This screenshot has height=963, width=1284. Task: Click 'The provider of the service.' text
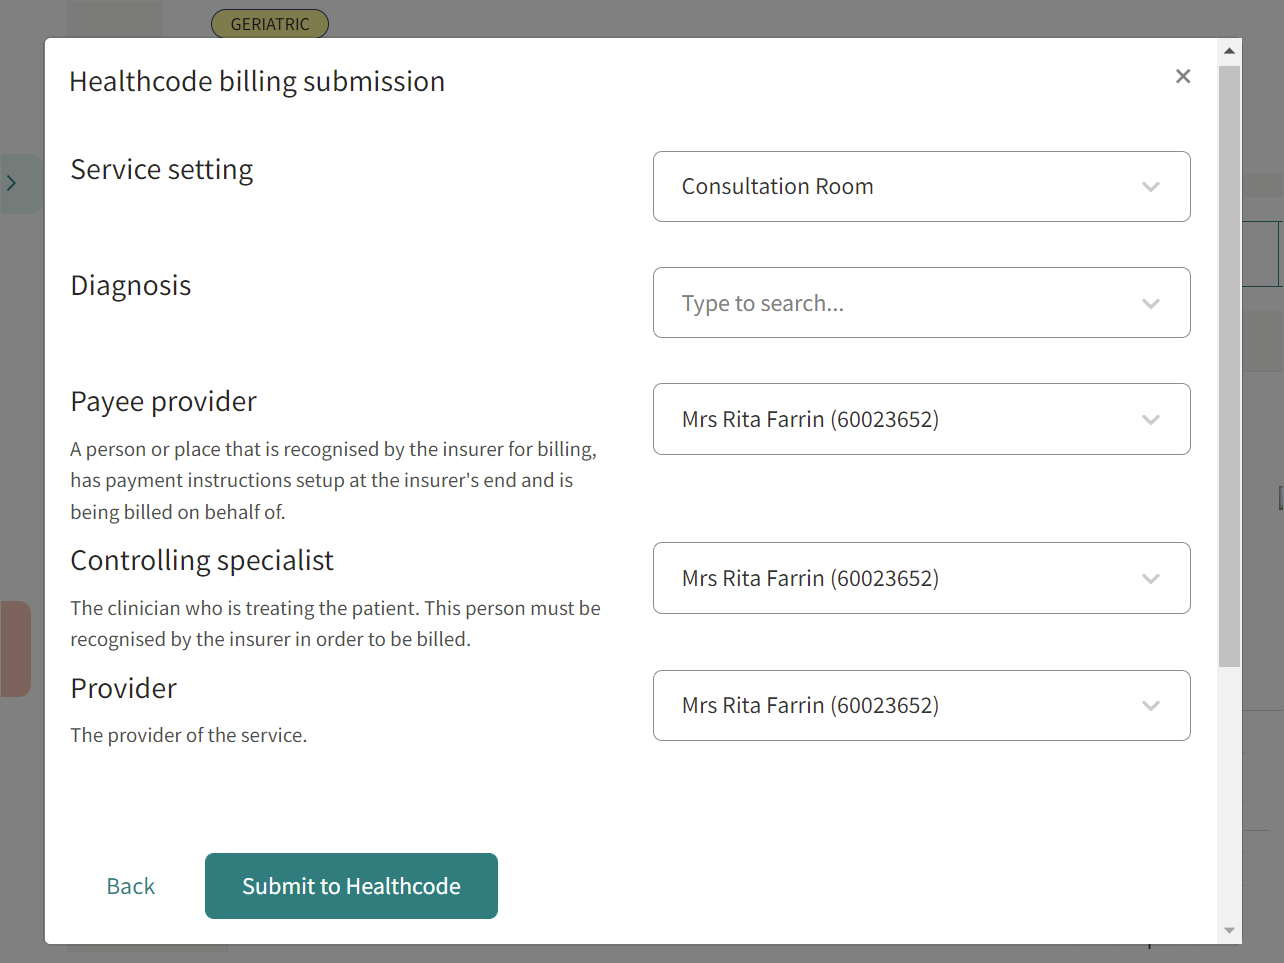[x=188, y=735]
